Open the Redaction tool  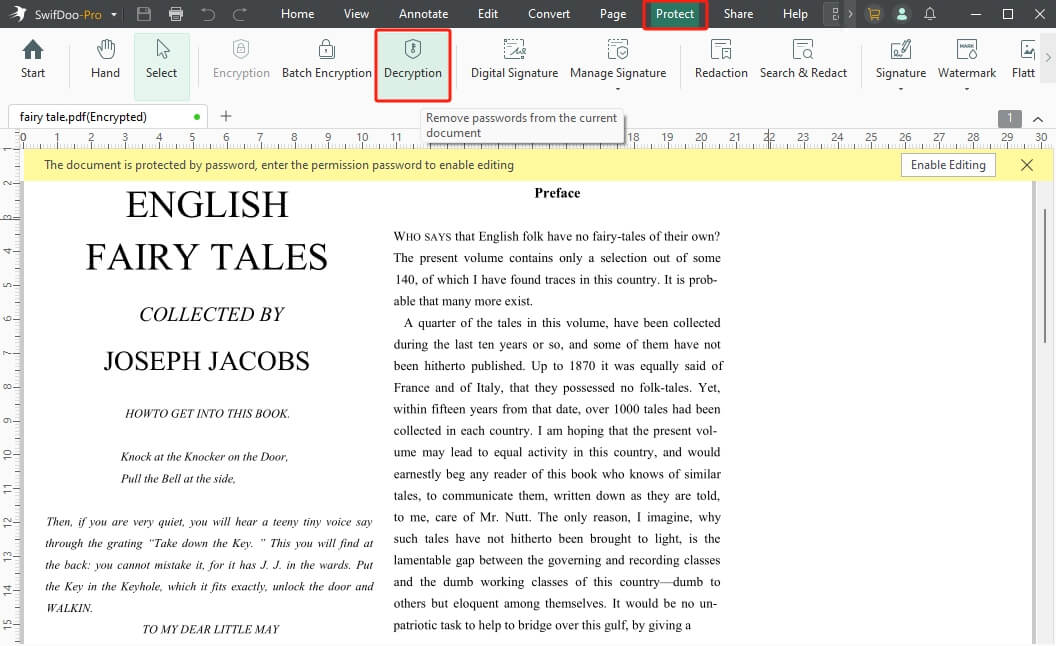721,62
